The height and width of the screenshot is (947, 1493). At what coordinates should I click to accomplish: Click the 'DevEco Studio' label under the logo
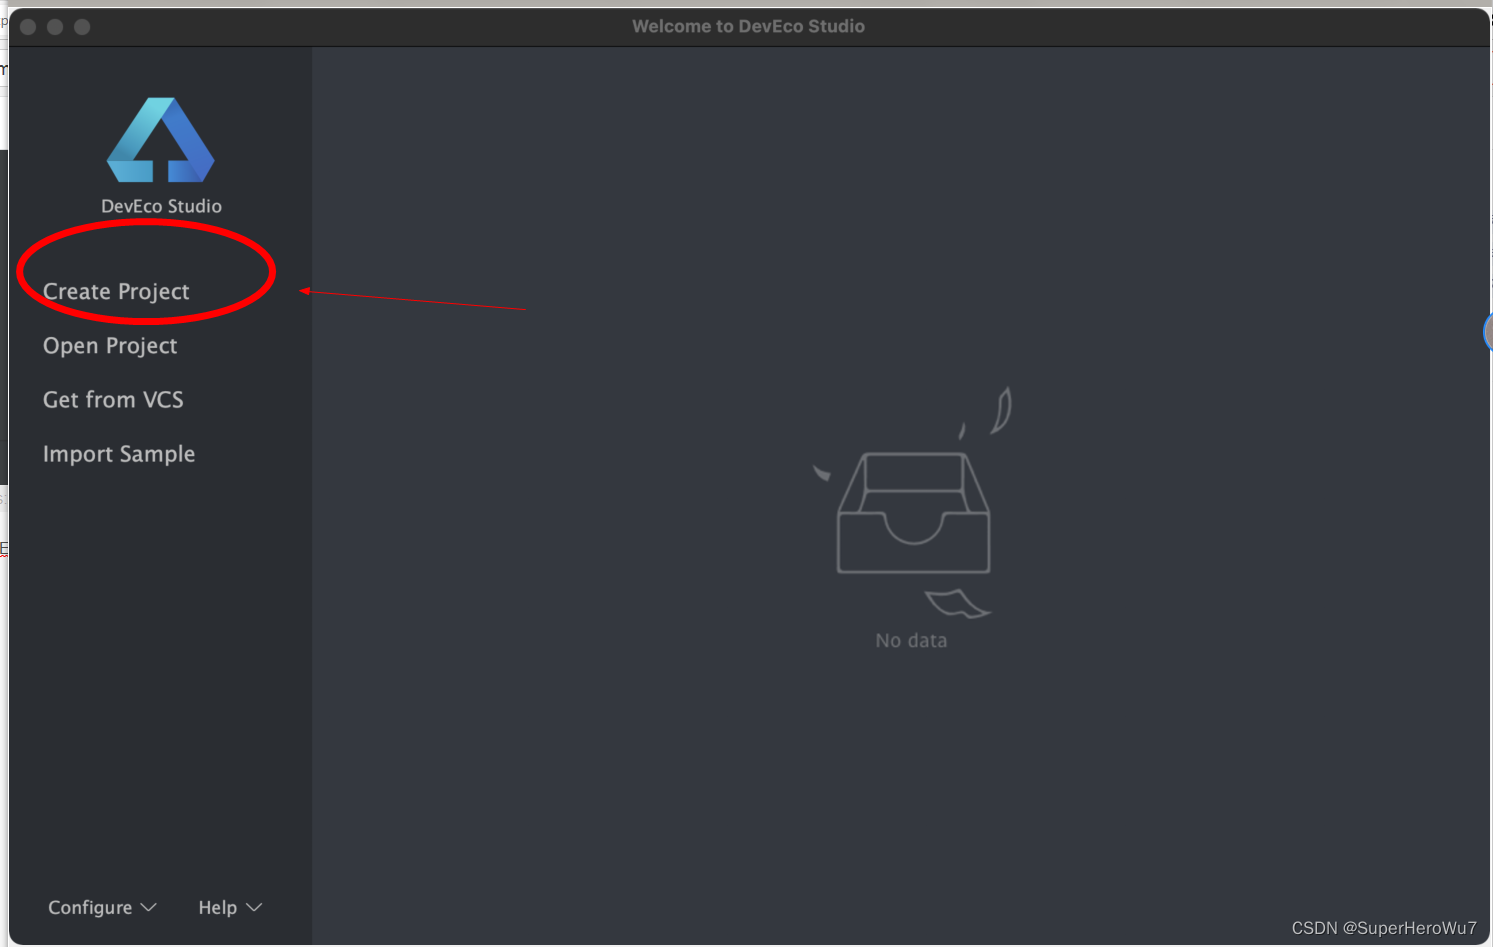coord(161,206)
